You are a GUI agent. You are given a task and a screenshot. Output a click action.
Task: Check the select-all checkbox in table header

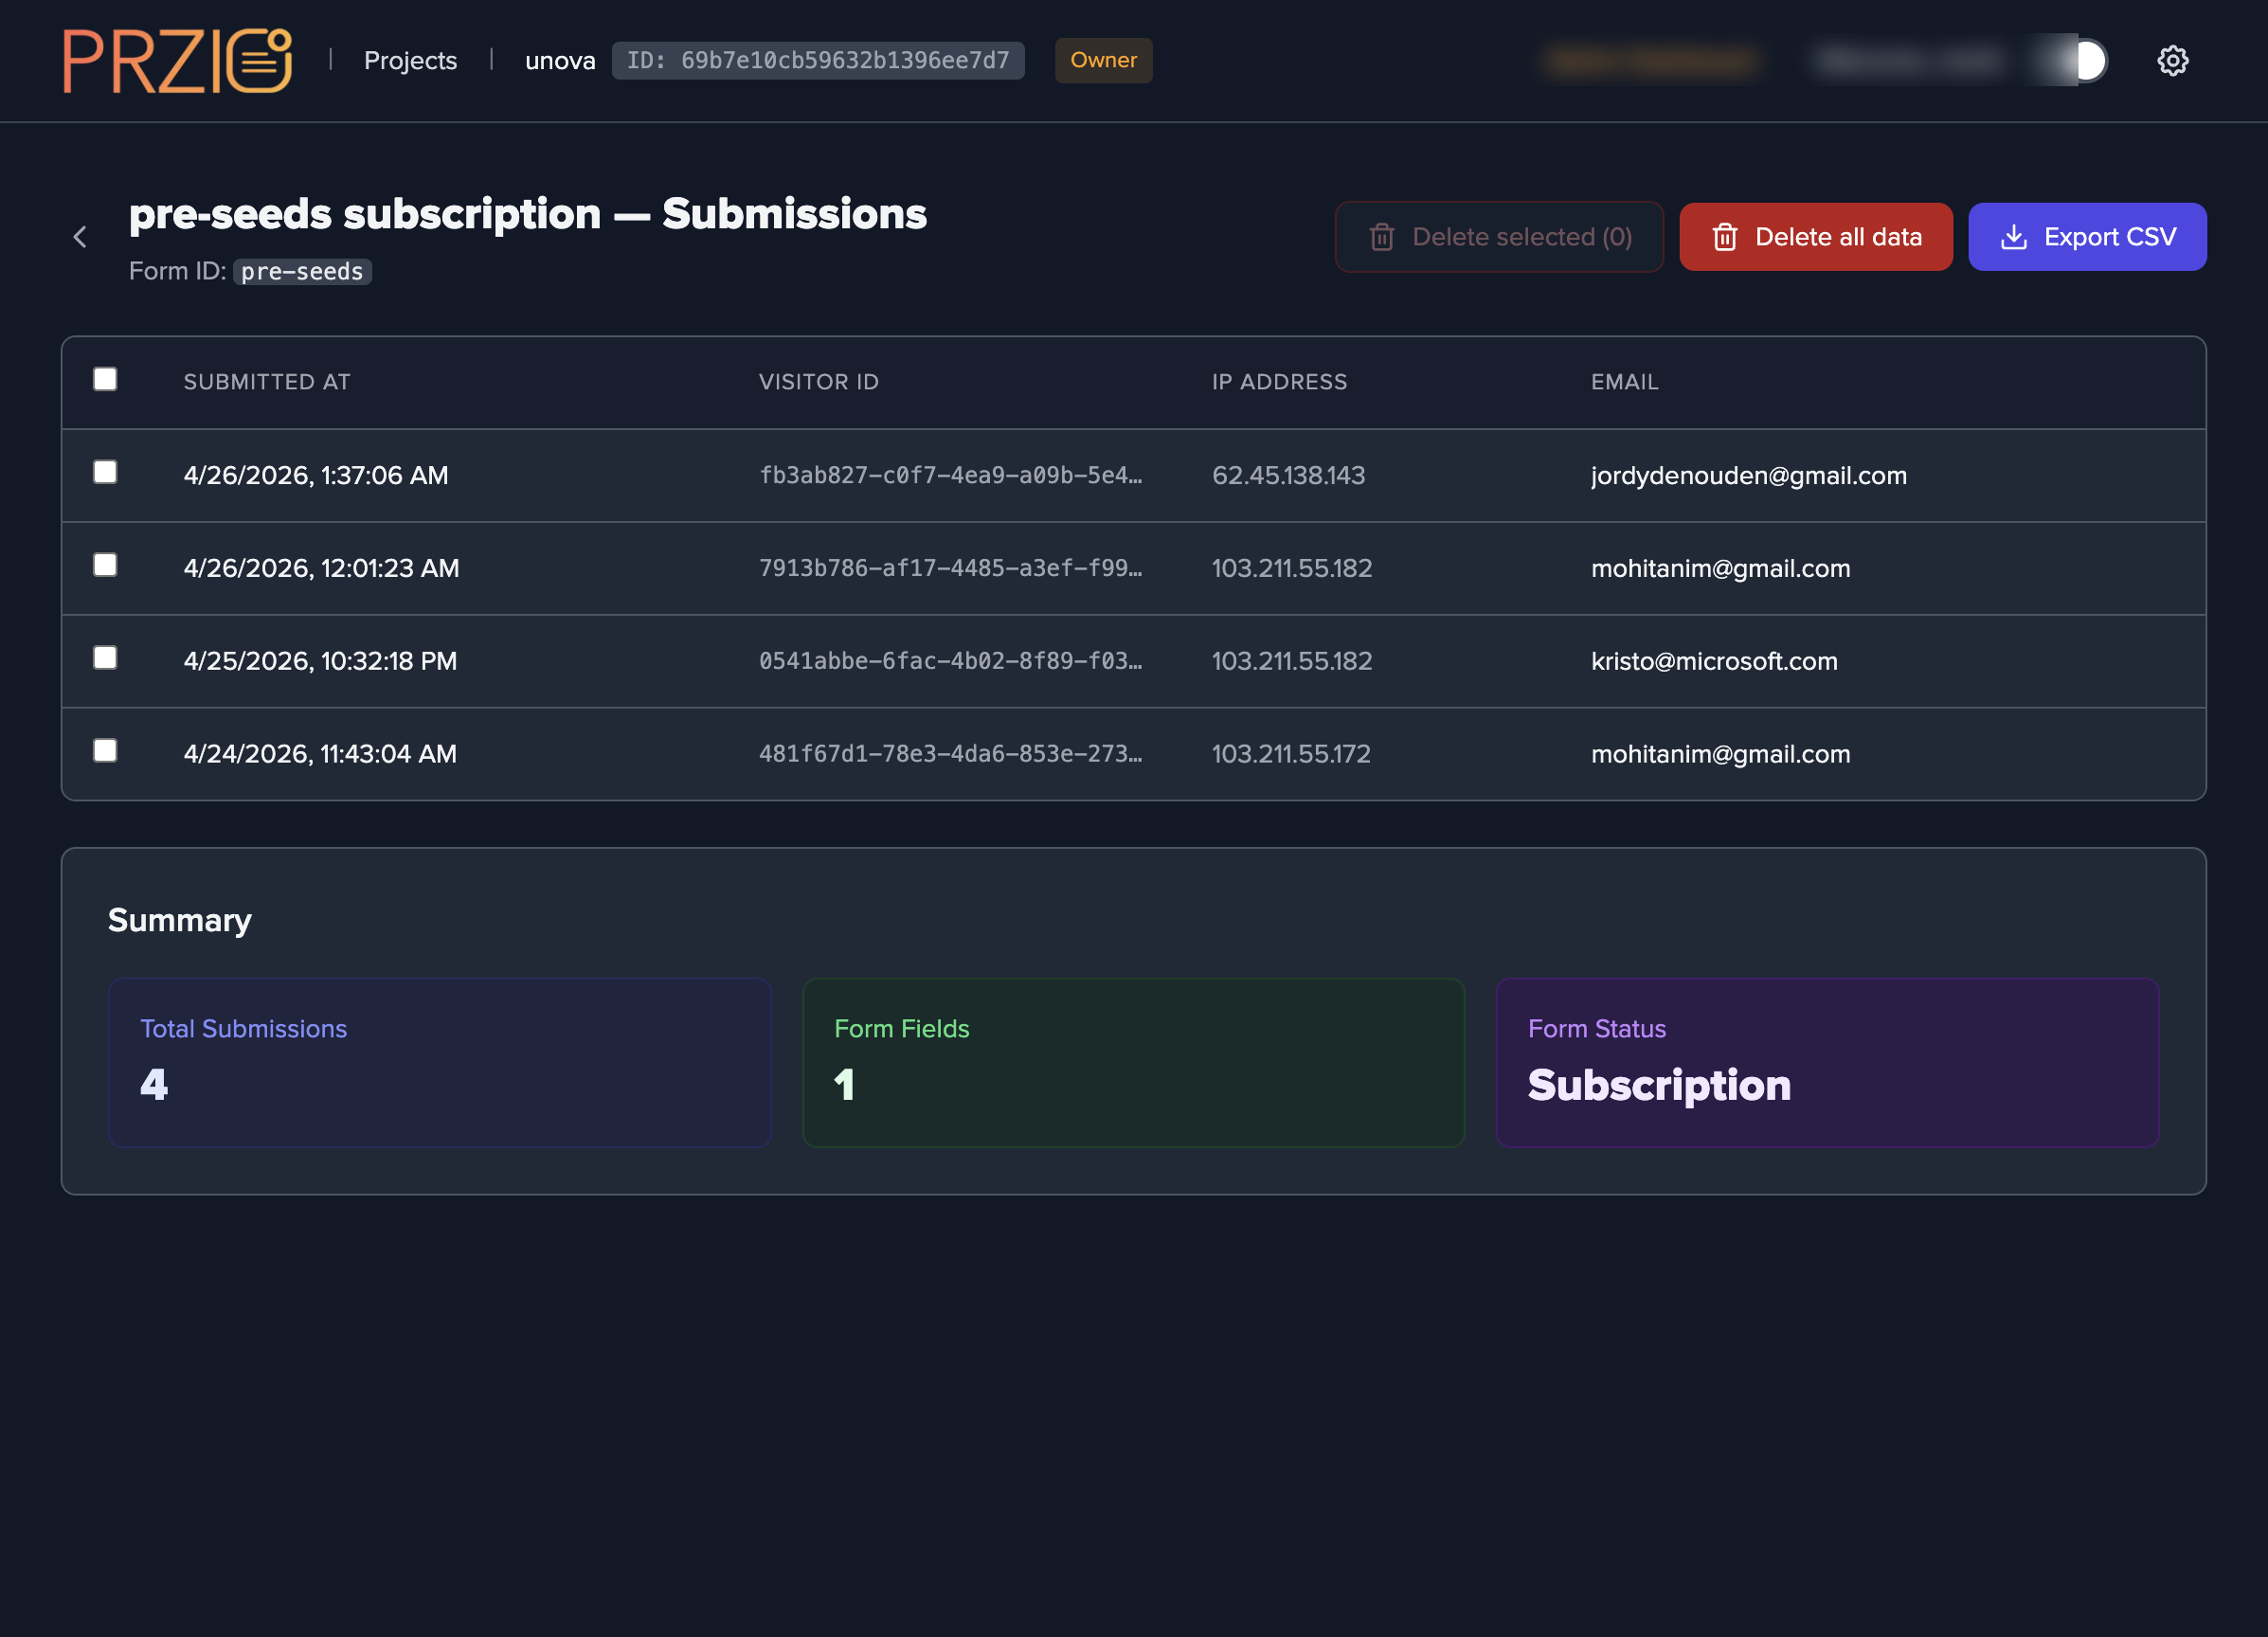point(105,379)
